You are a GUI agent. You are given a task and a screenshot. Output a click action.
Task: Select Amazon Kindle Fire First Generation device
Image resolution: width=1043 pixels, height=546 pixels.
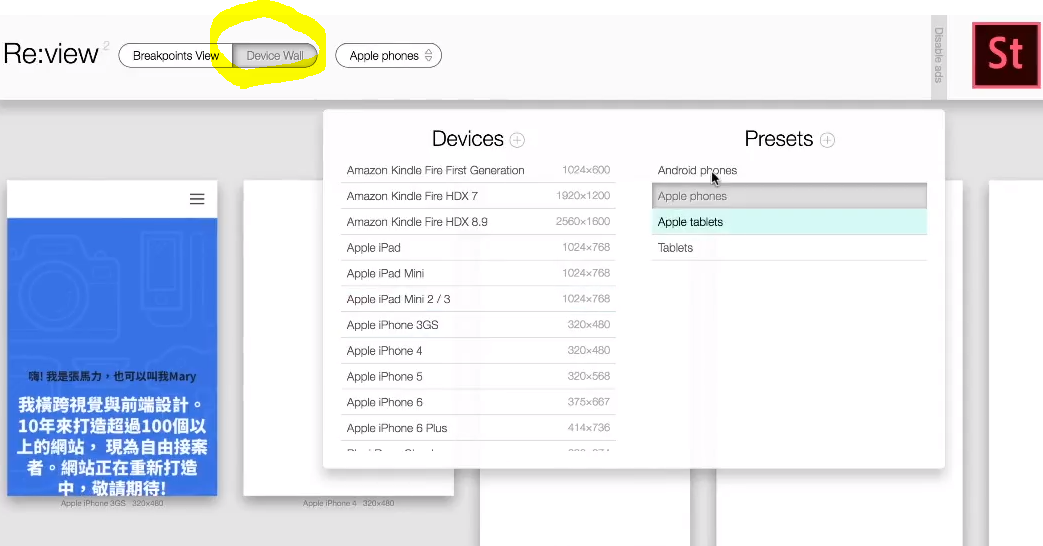pyautogui.click(x=478, y=170)
